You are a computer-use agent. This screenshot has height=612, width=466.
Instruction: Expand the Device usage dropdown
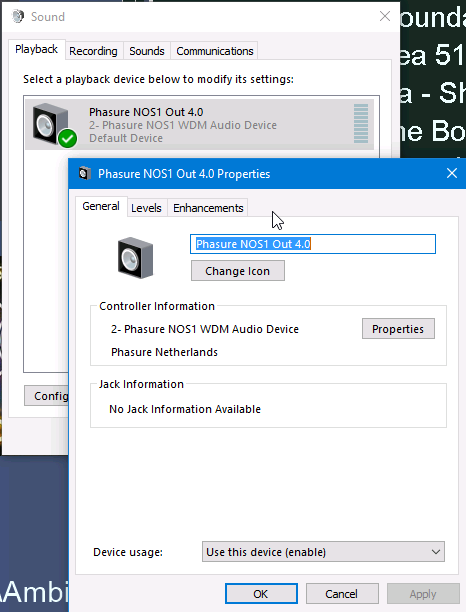[323, 552]
